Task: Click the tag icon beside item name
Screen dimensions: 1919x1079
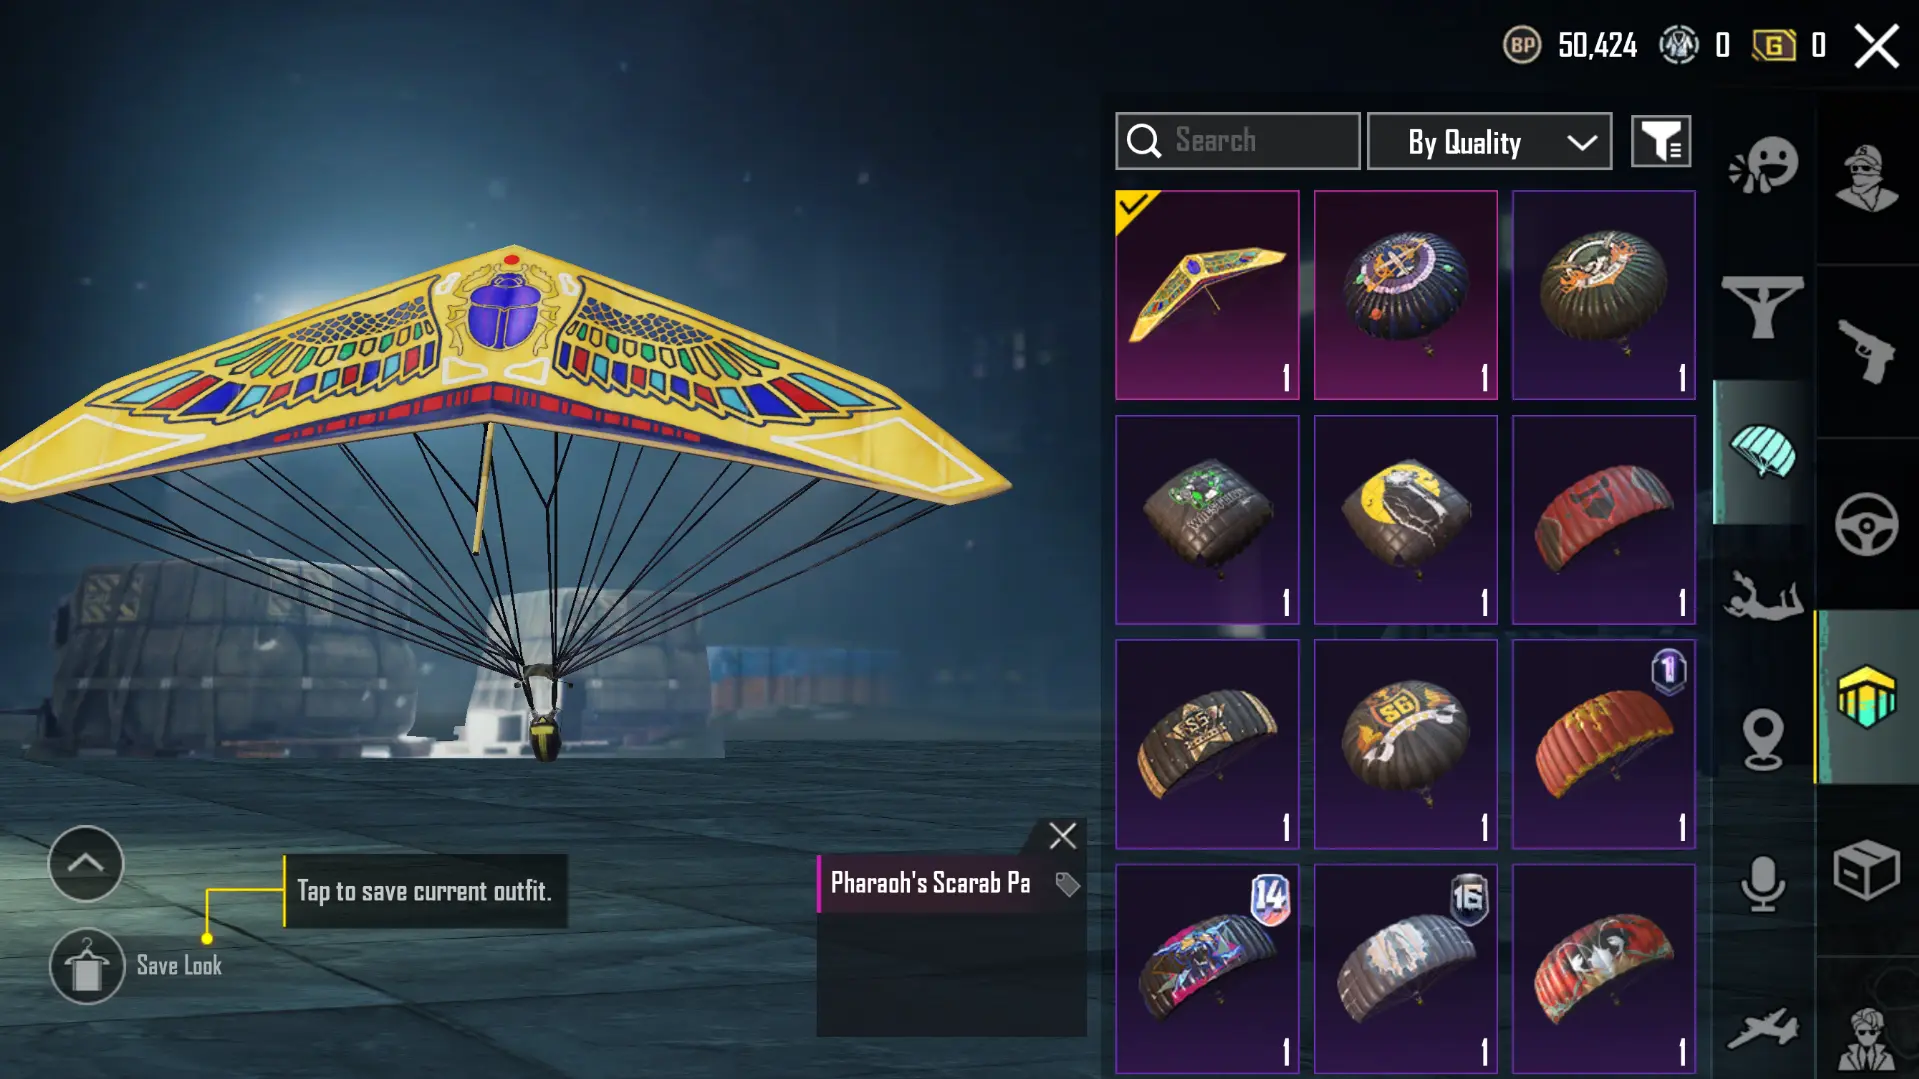Action: coord(1067,884)
